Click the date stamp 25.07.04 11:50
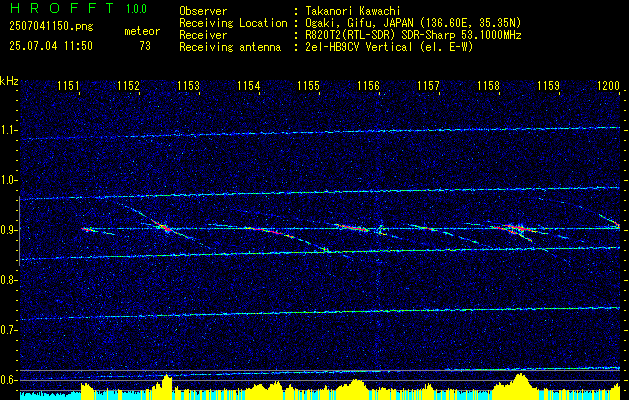 coord(51,46)
